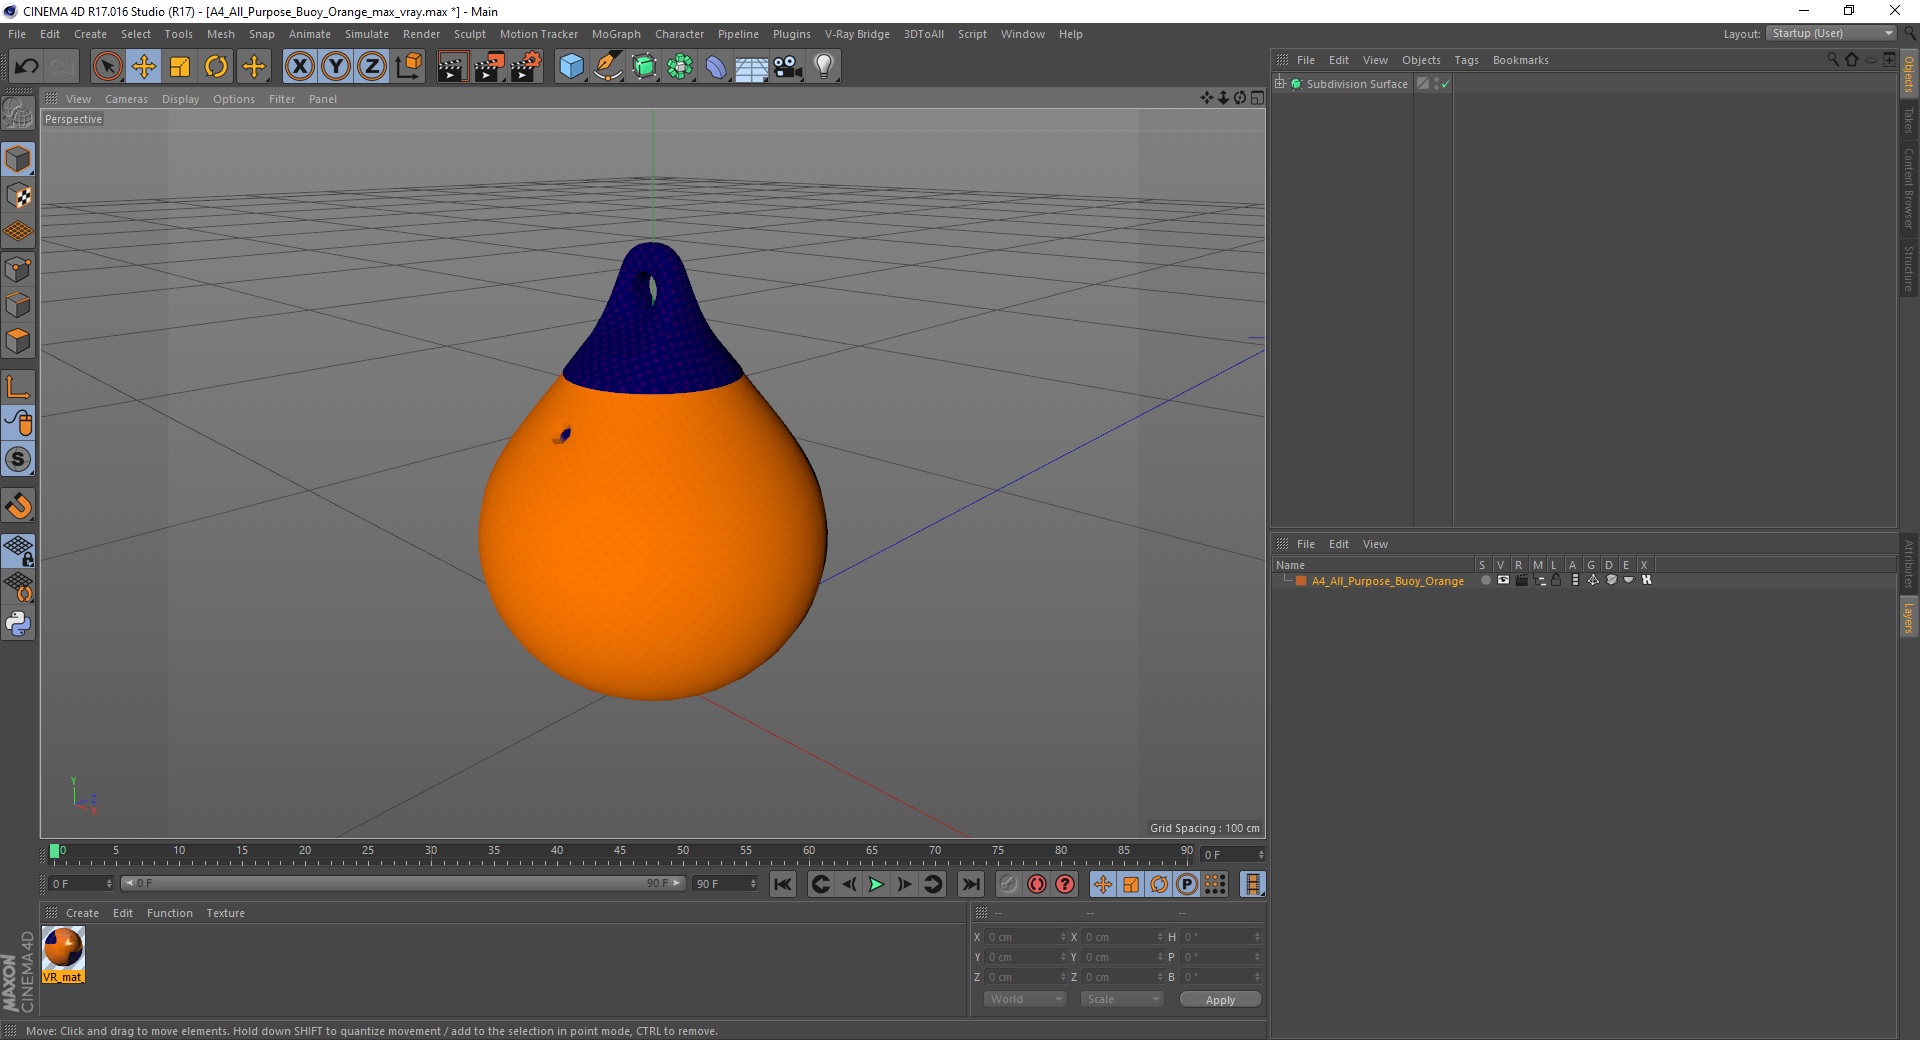Select the A4_All_Purpose_Buoy_Orange layer name
Image resolution: width=1920 pixels, height=1040 pixels.
1387,581
